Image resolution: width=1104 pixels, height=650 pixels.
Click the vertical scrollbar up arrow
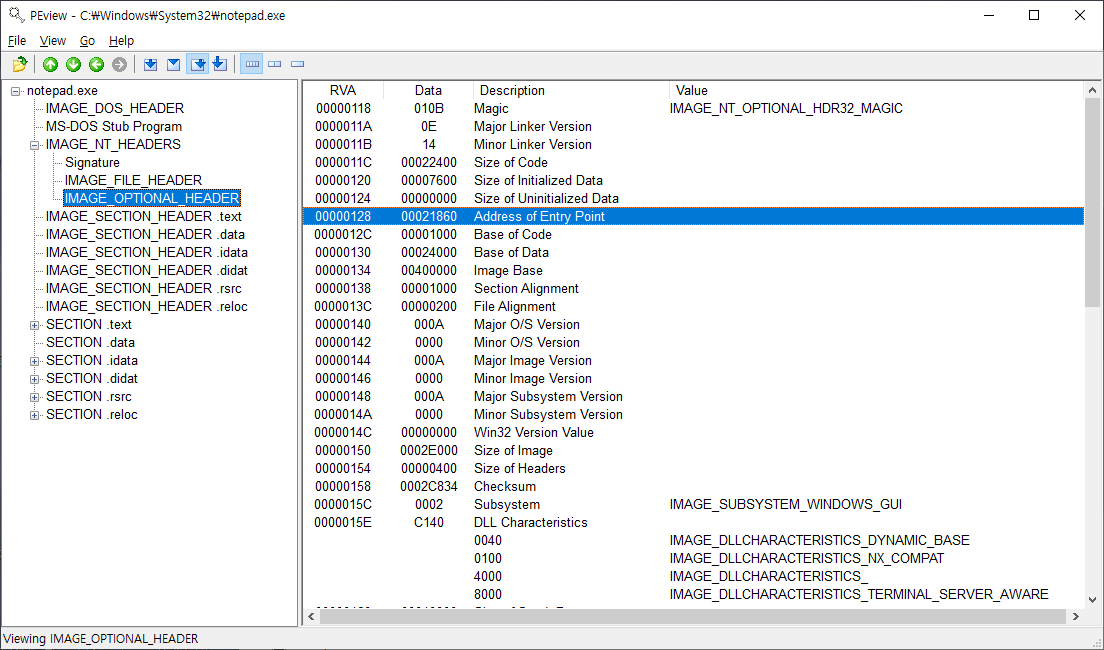tap(1092, 90)
